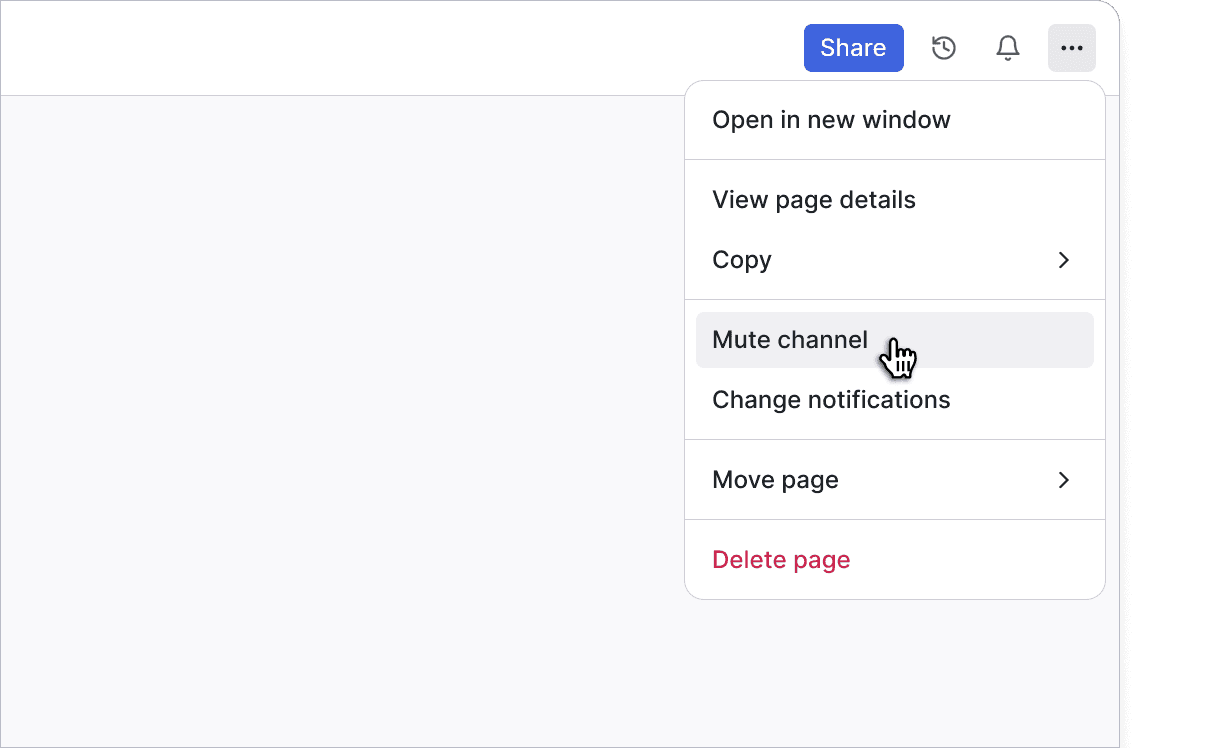This screenshot has height=748, width=1216.
Task: Choose View page details
Action: [x=813, y=200]
